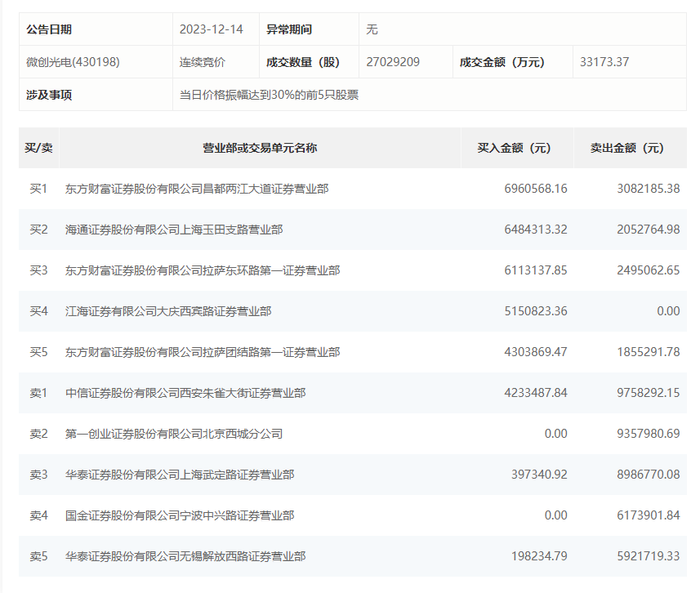Click the 买/卖 column header

coord(38,148)
